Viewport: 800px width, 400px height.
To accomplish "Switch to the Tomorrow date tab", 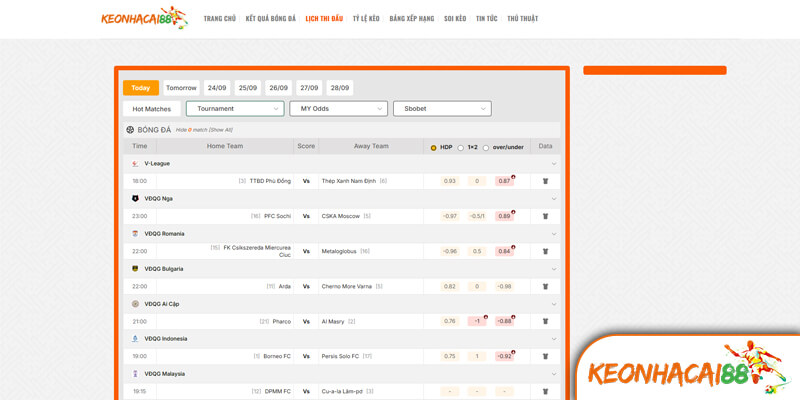I will [x=181, y=88].
